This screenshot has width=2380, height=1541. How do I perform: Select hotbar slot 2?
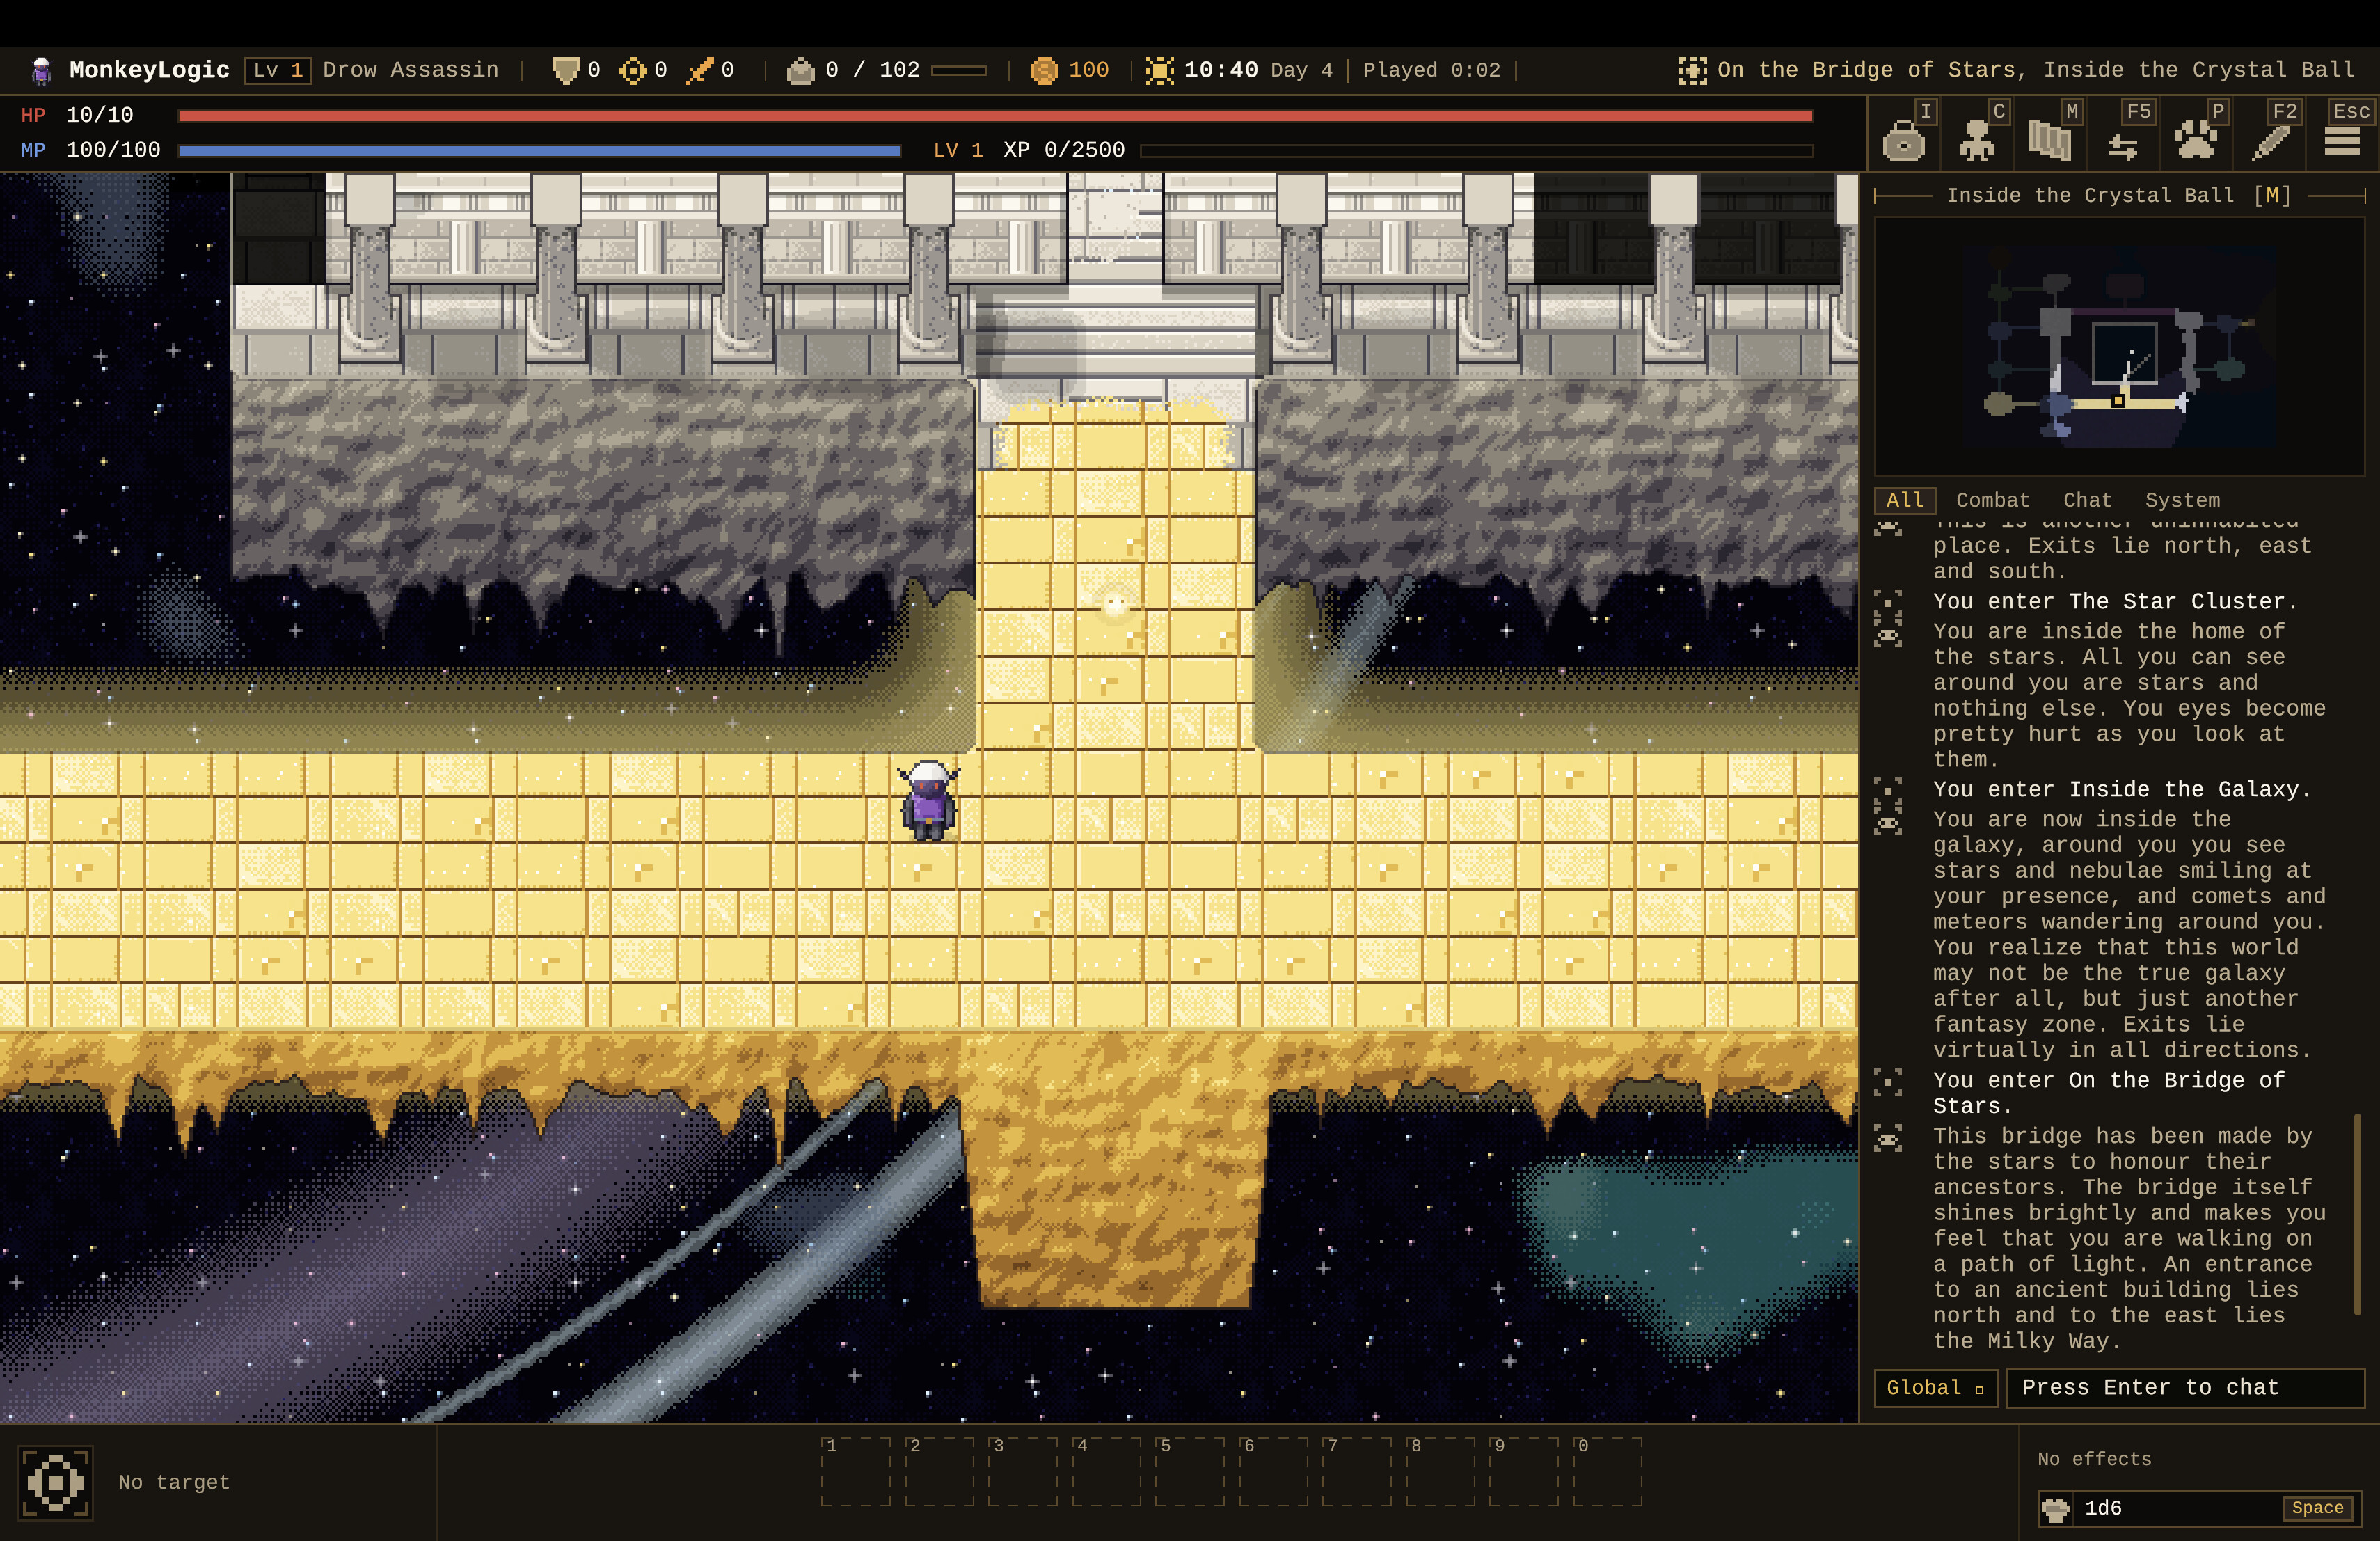(x=940, y=1472)
